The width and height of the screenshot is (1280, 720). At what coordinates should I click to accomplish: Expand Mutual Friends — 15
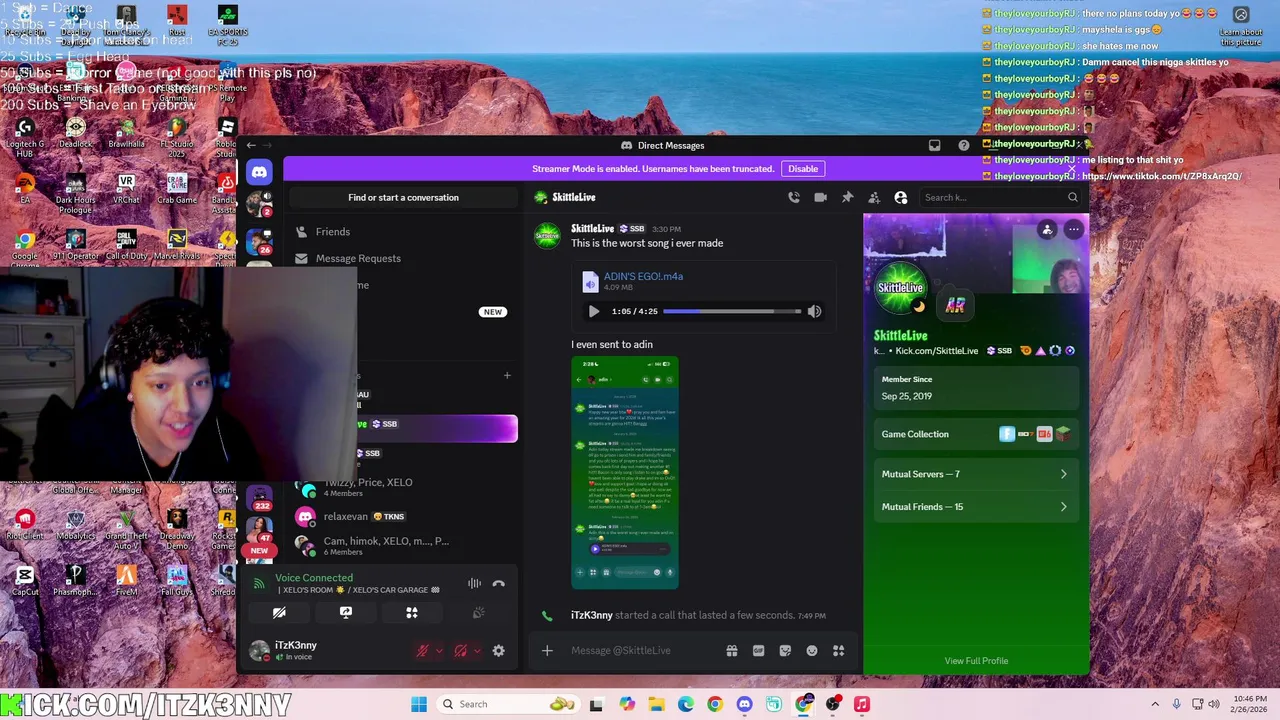click(x=975, y=507)
